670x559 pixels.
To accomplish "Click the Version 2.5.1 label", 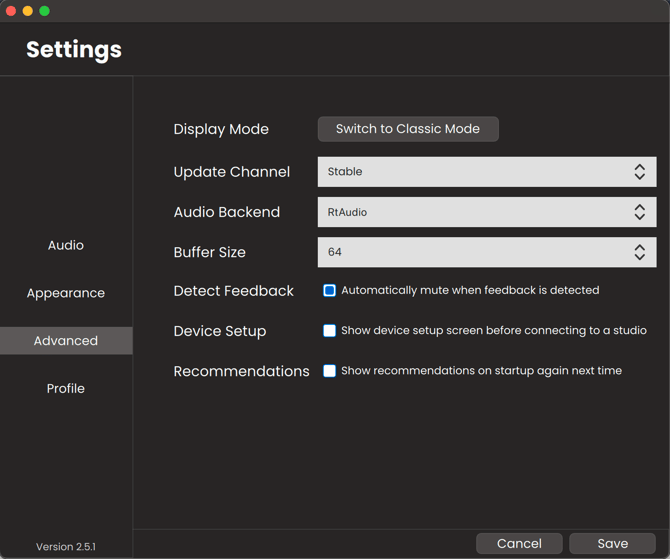I will click(66, 547).
